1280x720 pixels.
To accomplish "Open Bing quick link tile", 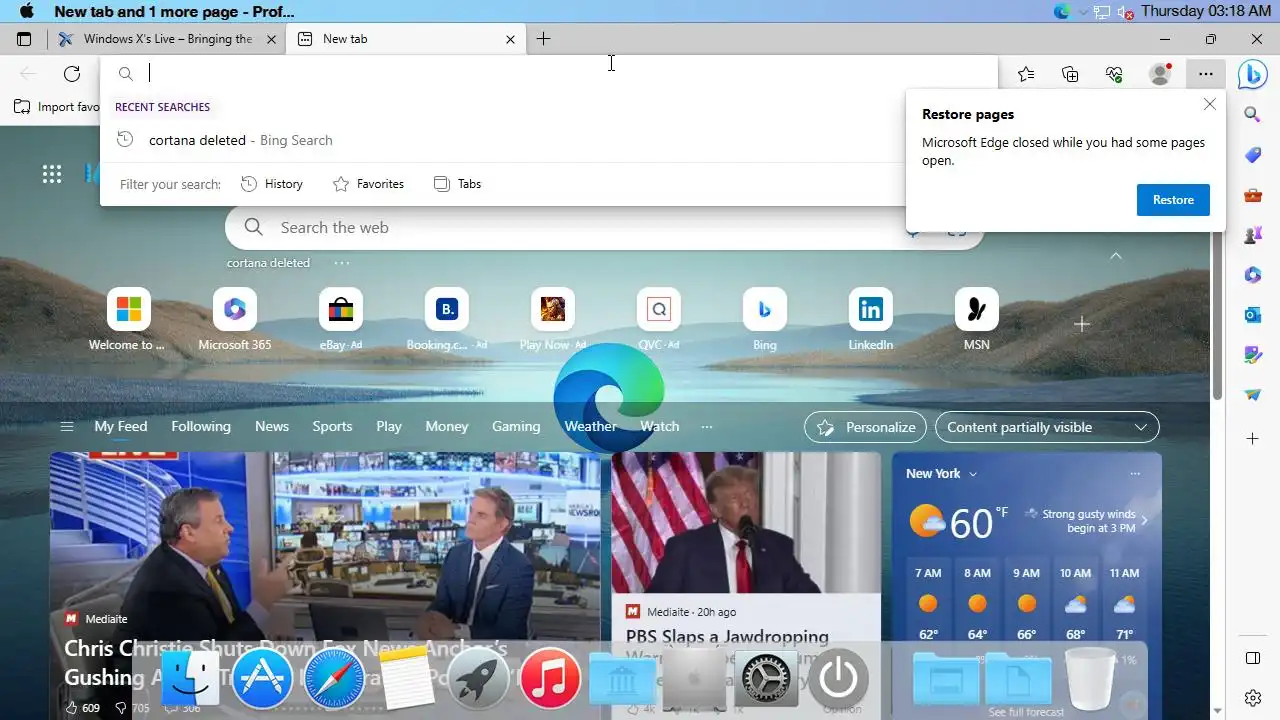I will click(x=765, y=320).
